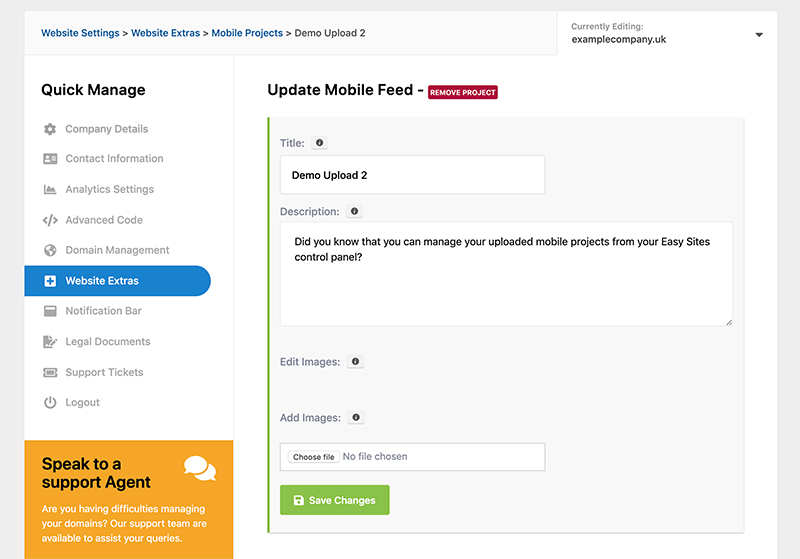
Task: Click the info icon beside Add Images
Action: (x=356, y=418)
